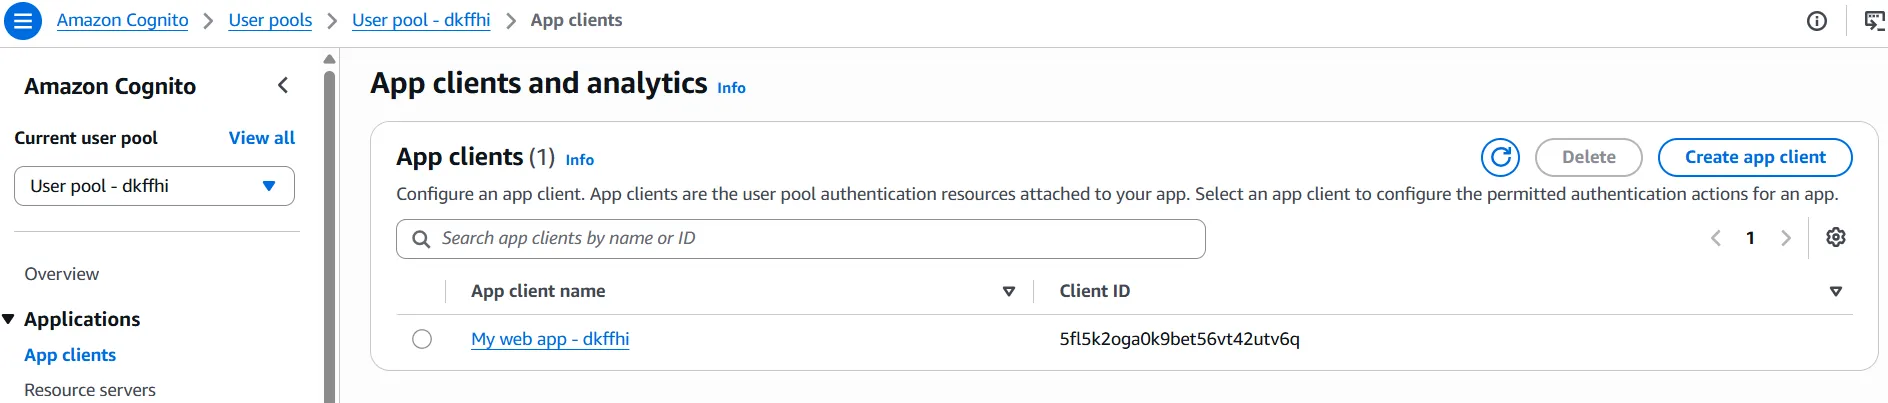The width and height of the screenshot is (1888, 403).
Task: Open the CloudShell icon at top right
Action: tap(1875, 21)
